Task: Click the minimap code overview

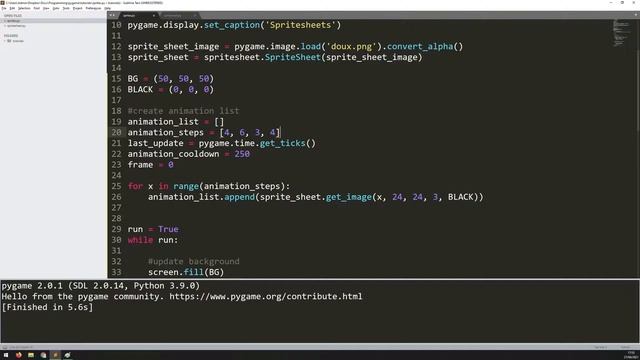Action: pyautogui.click(x=621, y=33)
